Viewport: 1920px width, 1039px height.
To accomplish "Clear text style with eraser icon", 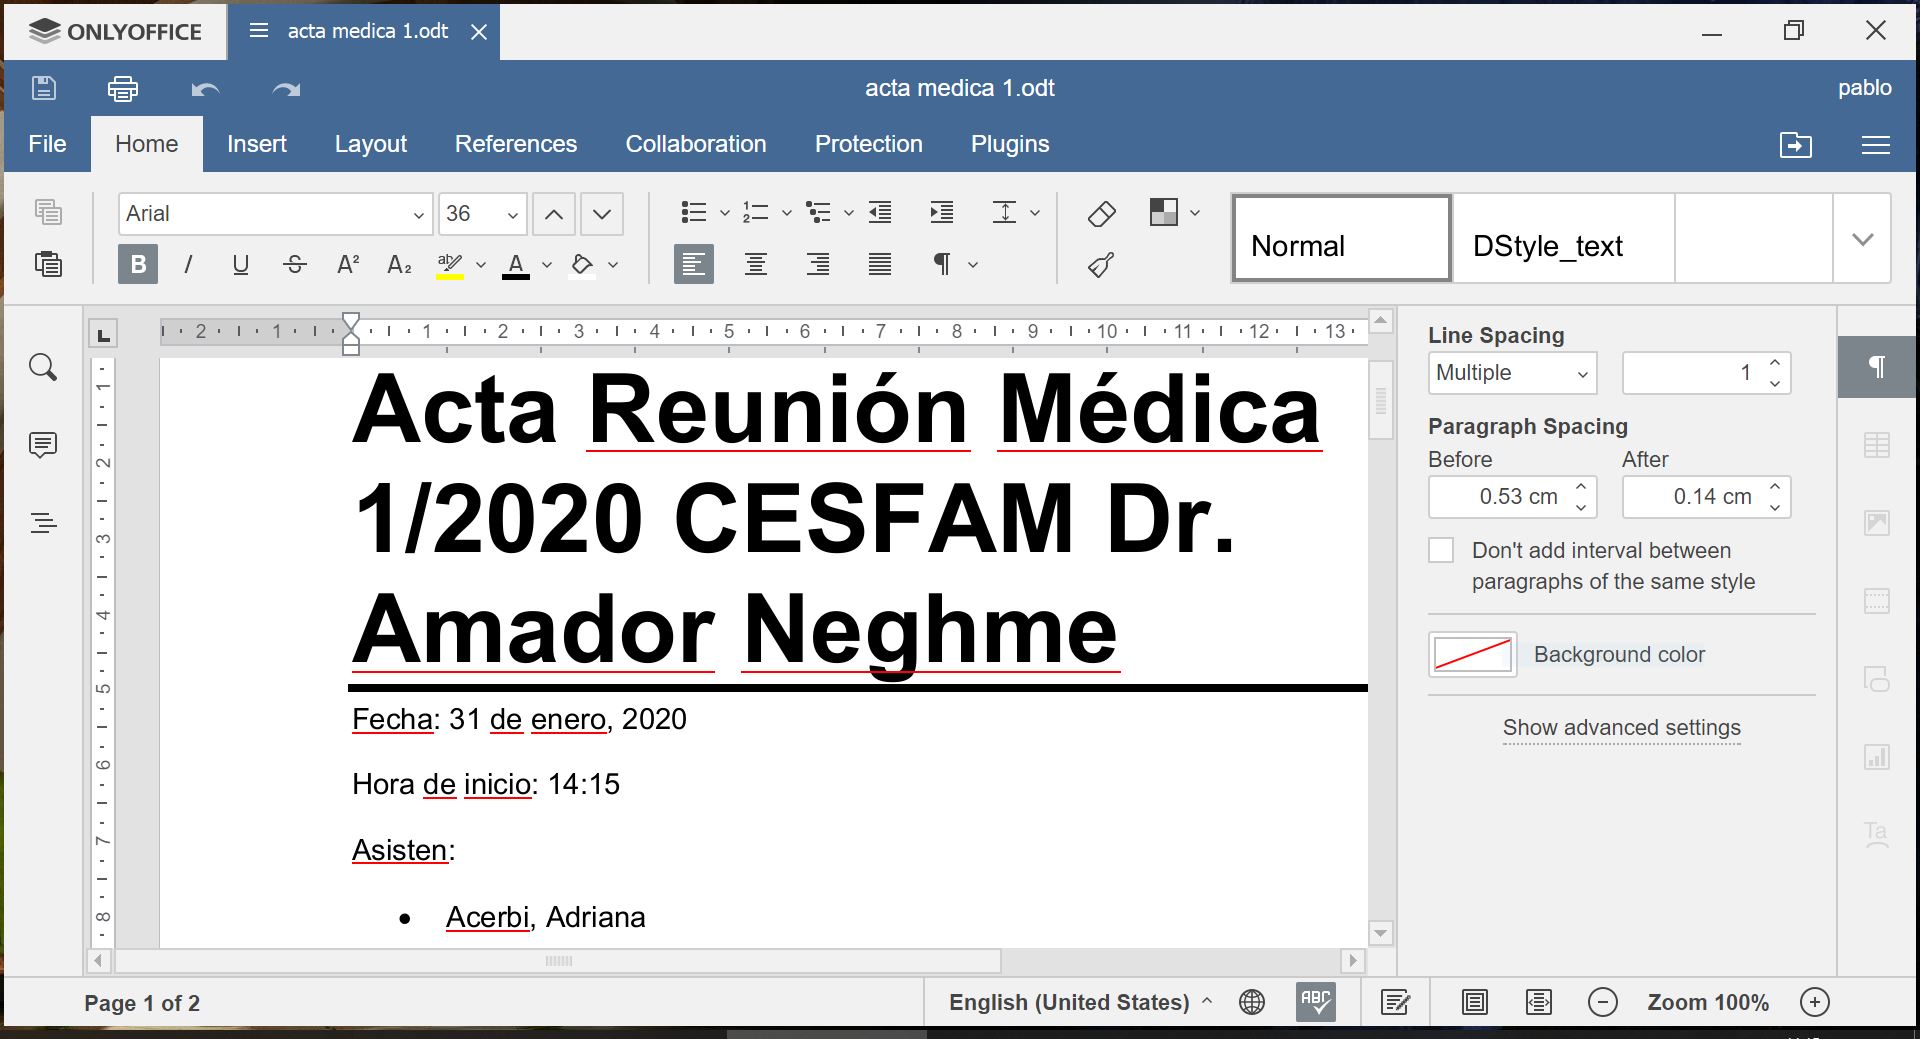I will tap(1101, 213).
